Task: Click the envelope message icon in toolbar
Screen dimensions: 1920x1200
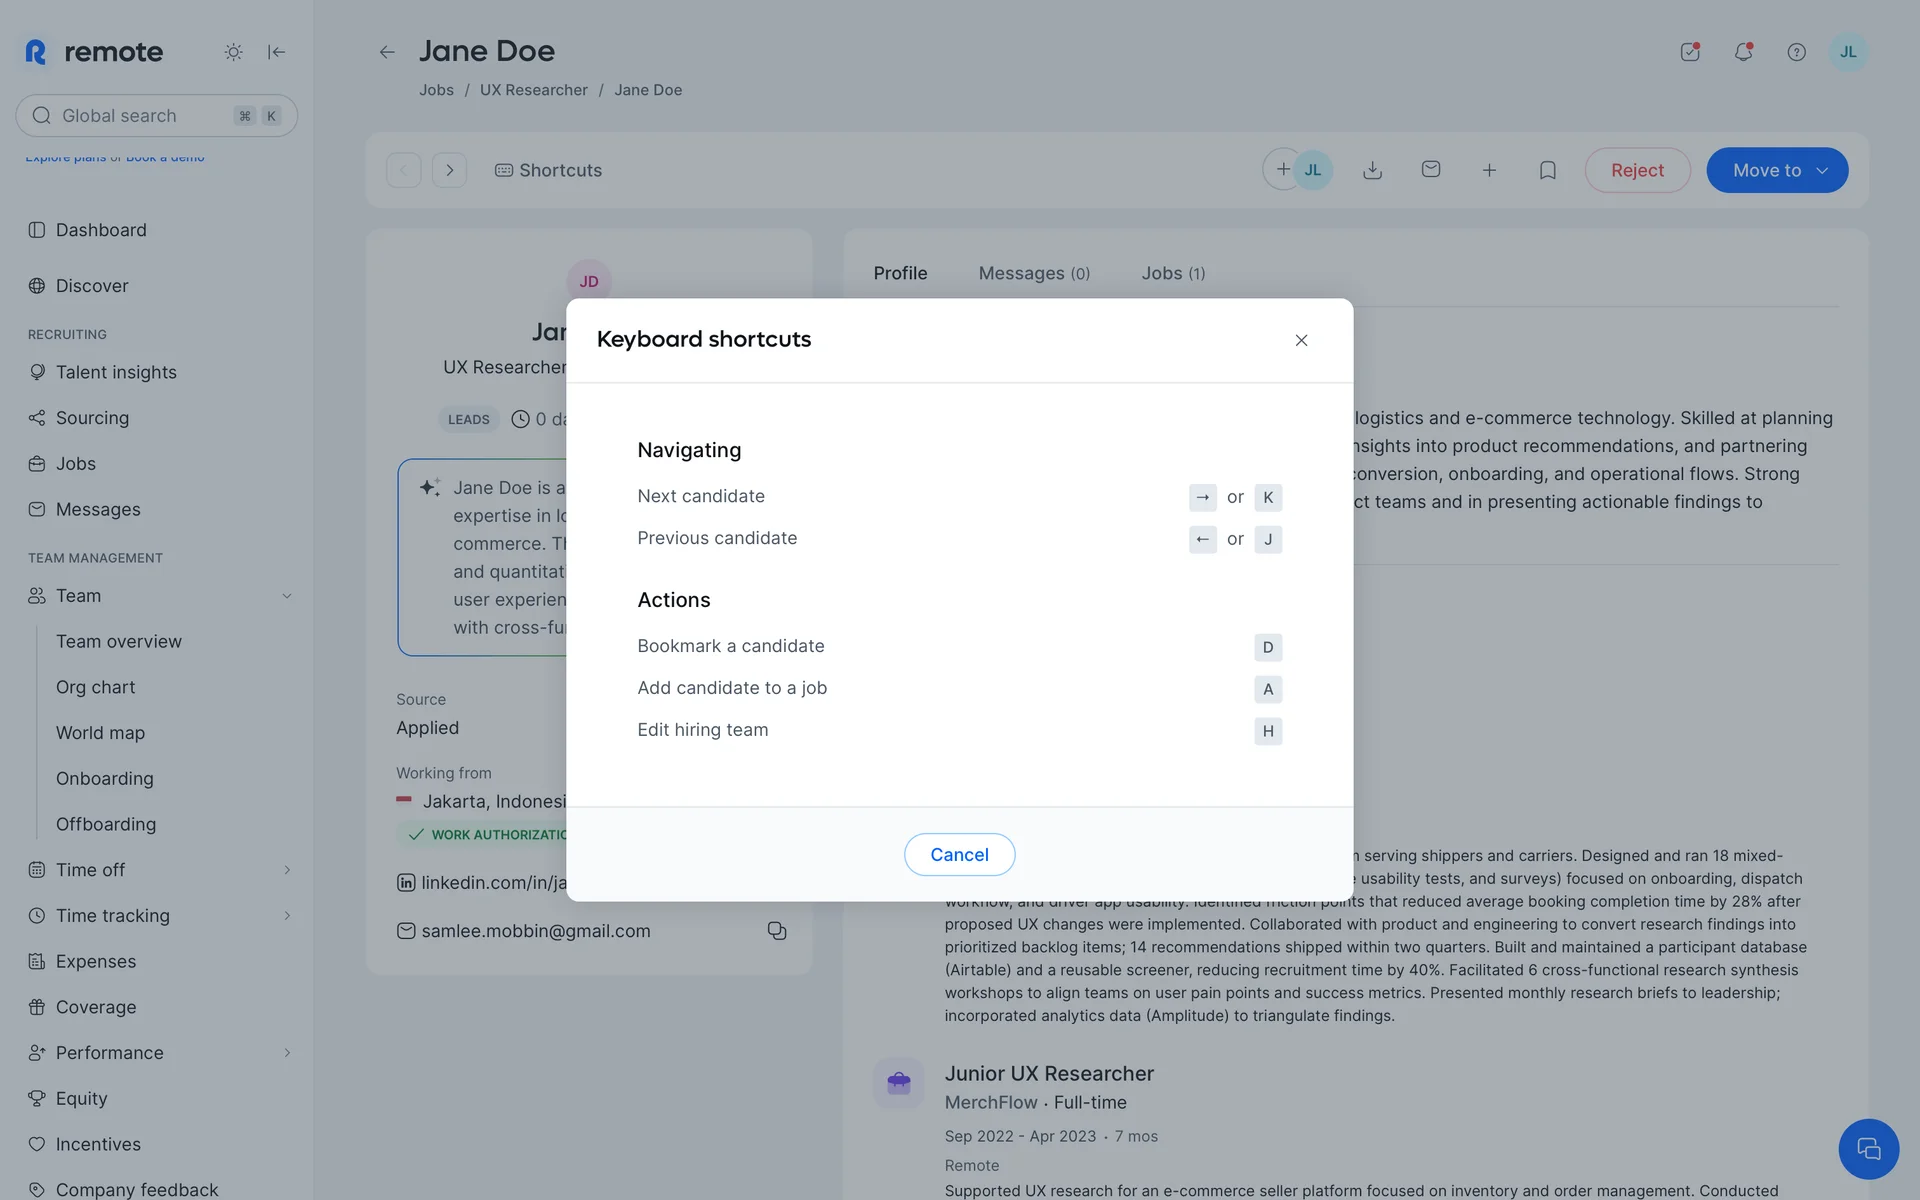Action: click(x=1431, y=170)
